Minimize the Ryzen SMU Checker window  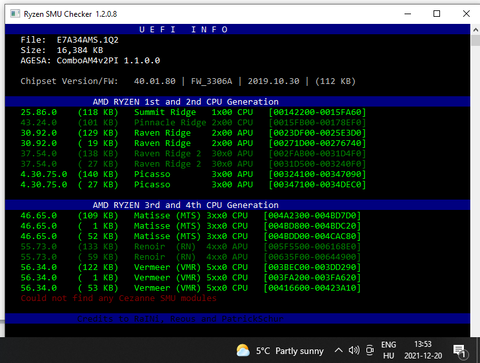point(408,14)
